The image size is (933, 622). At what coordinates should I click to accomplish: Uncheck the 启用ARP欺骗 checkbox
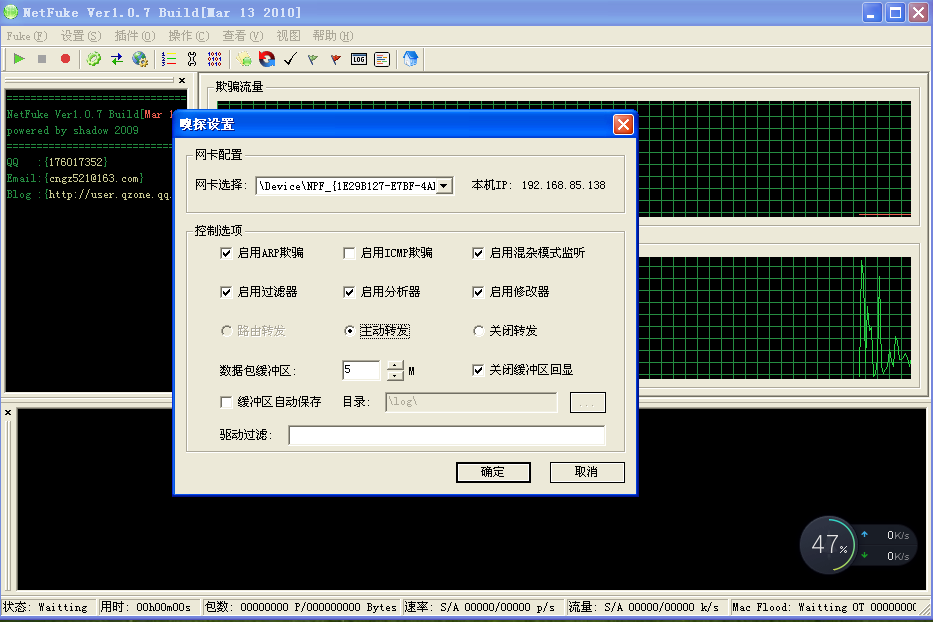click(226, 254)
